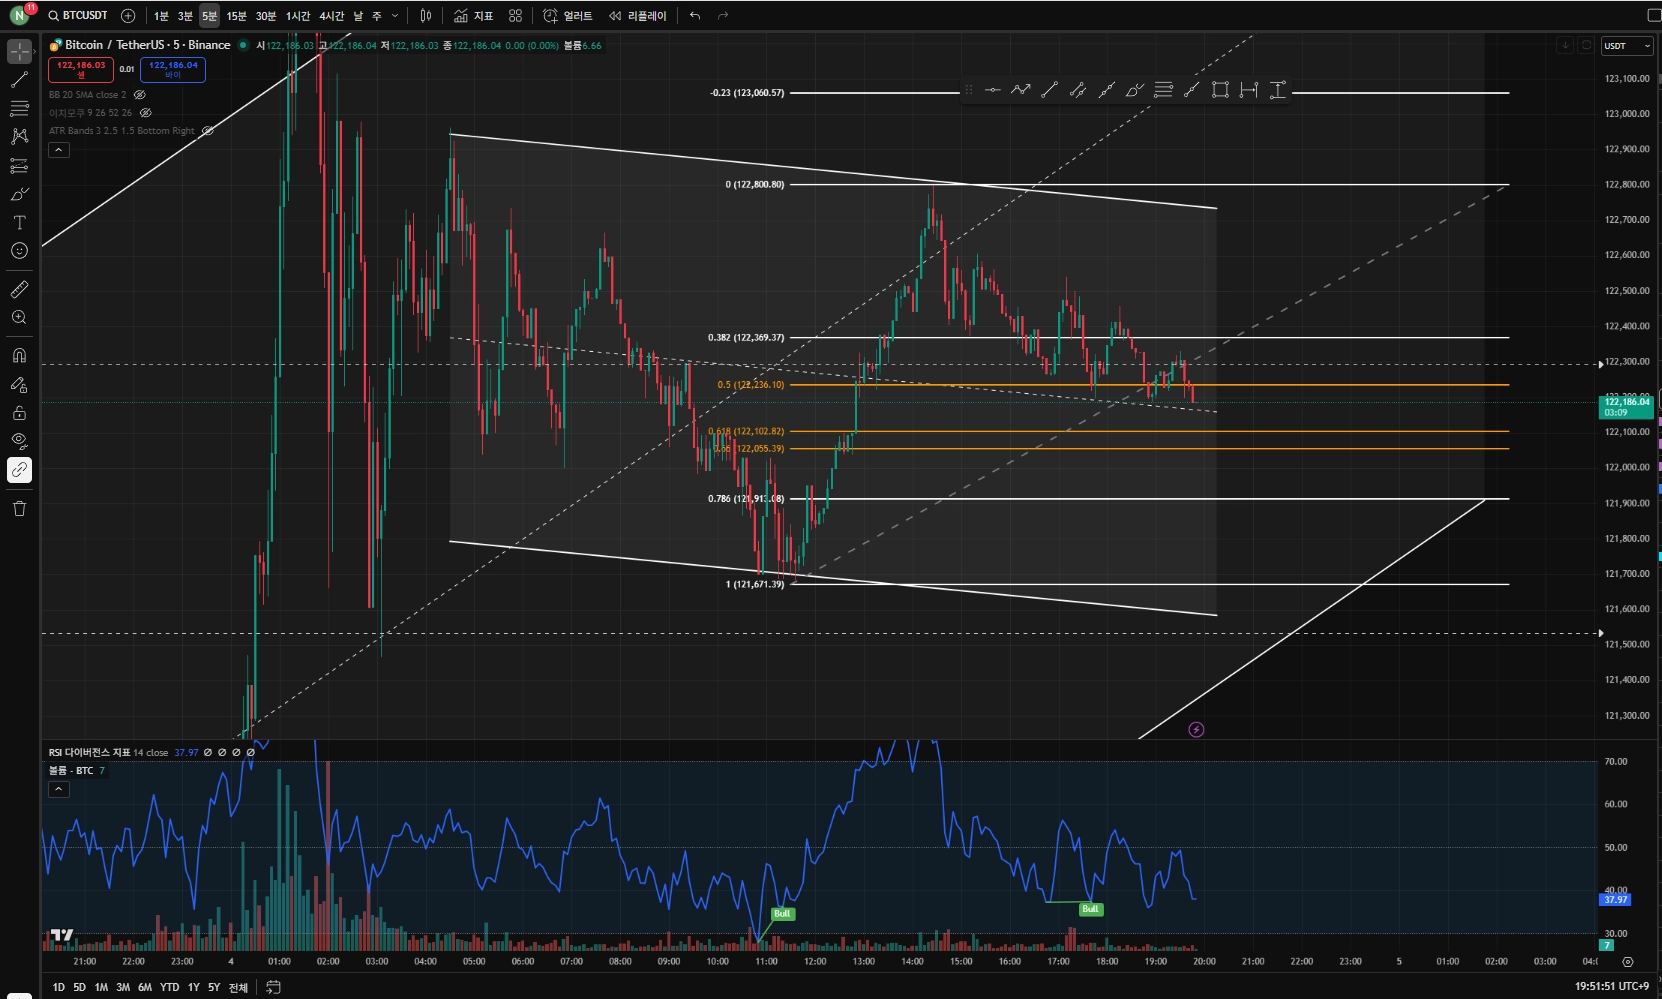This screenshot has height=999, width=1662.
Task: Click the red 셀 sell price button
Action: pyautogui.click(x=81, y=70)
